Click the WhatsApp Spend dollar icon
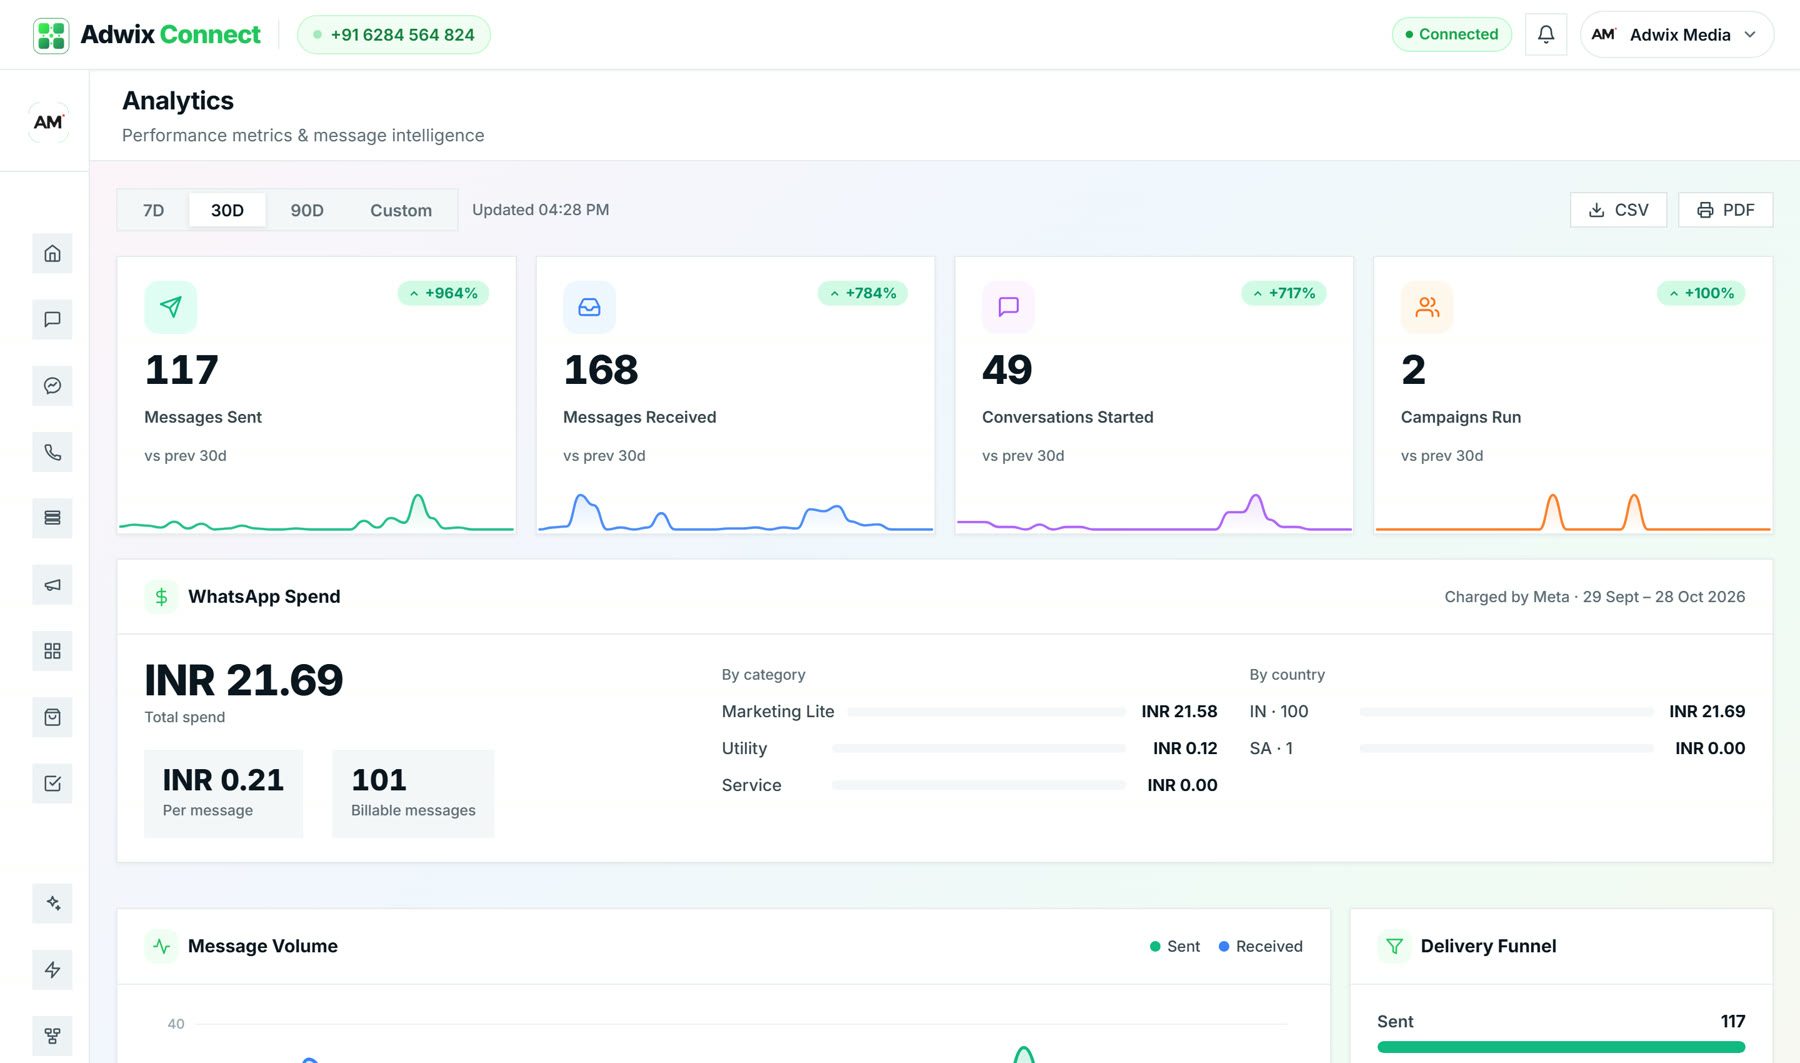 click(x=161, y=597)
